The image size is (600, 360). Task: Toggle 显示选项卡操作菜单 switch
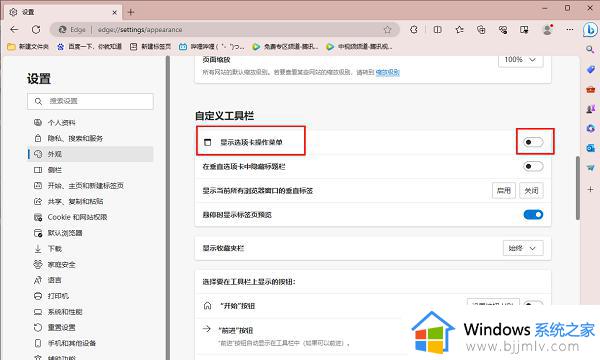coord(533,142)
